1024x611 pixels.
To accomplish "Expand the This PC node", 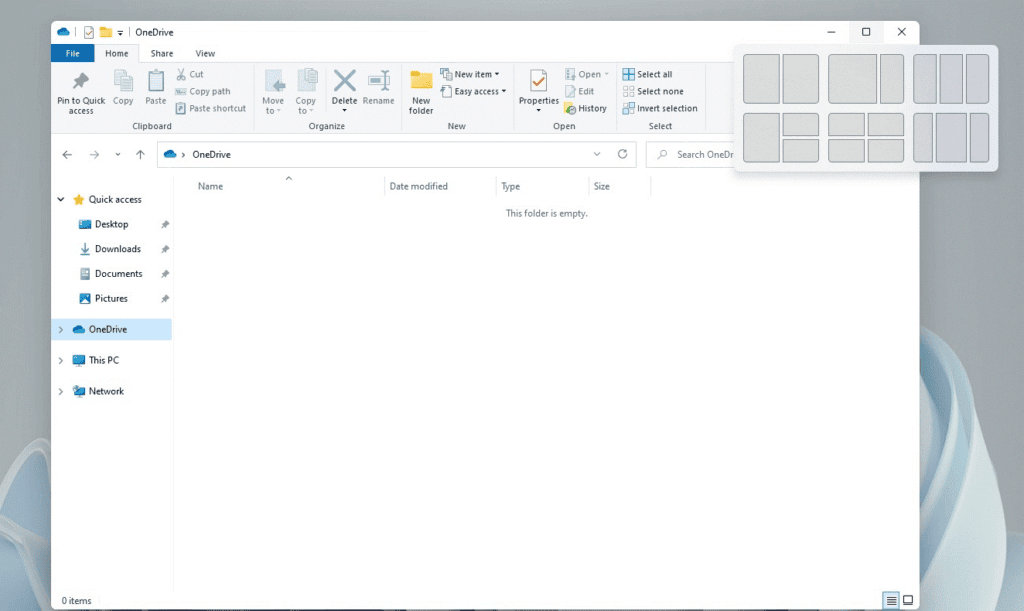I will 61,360.
